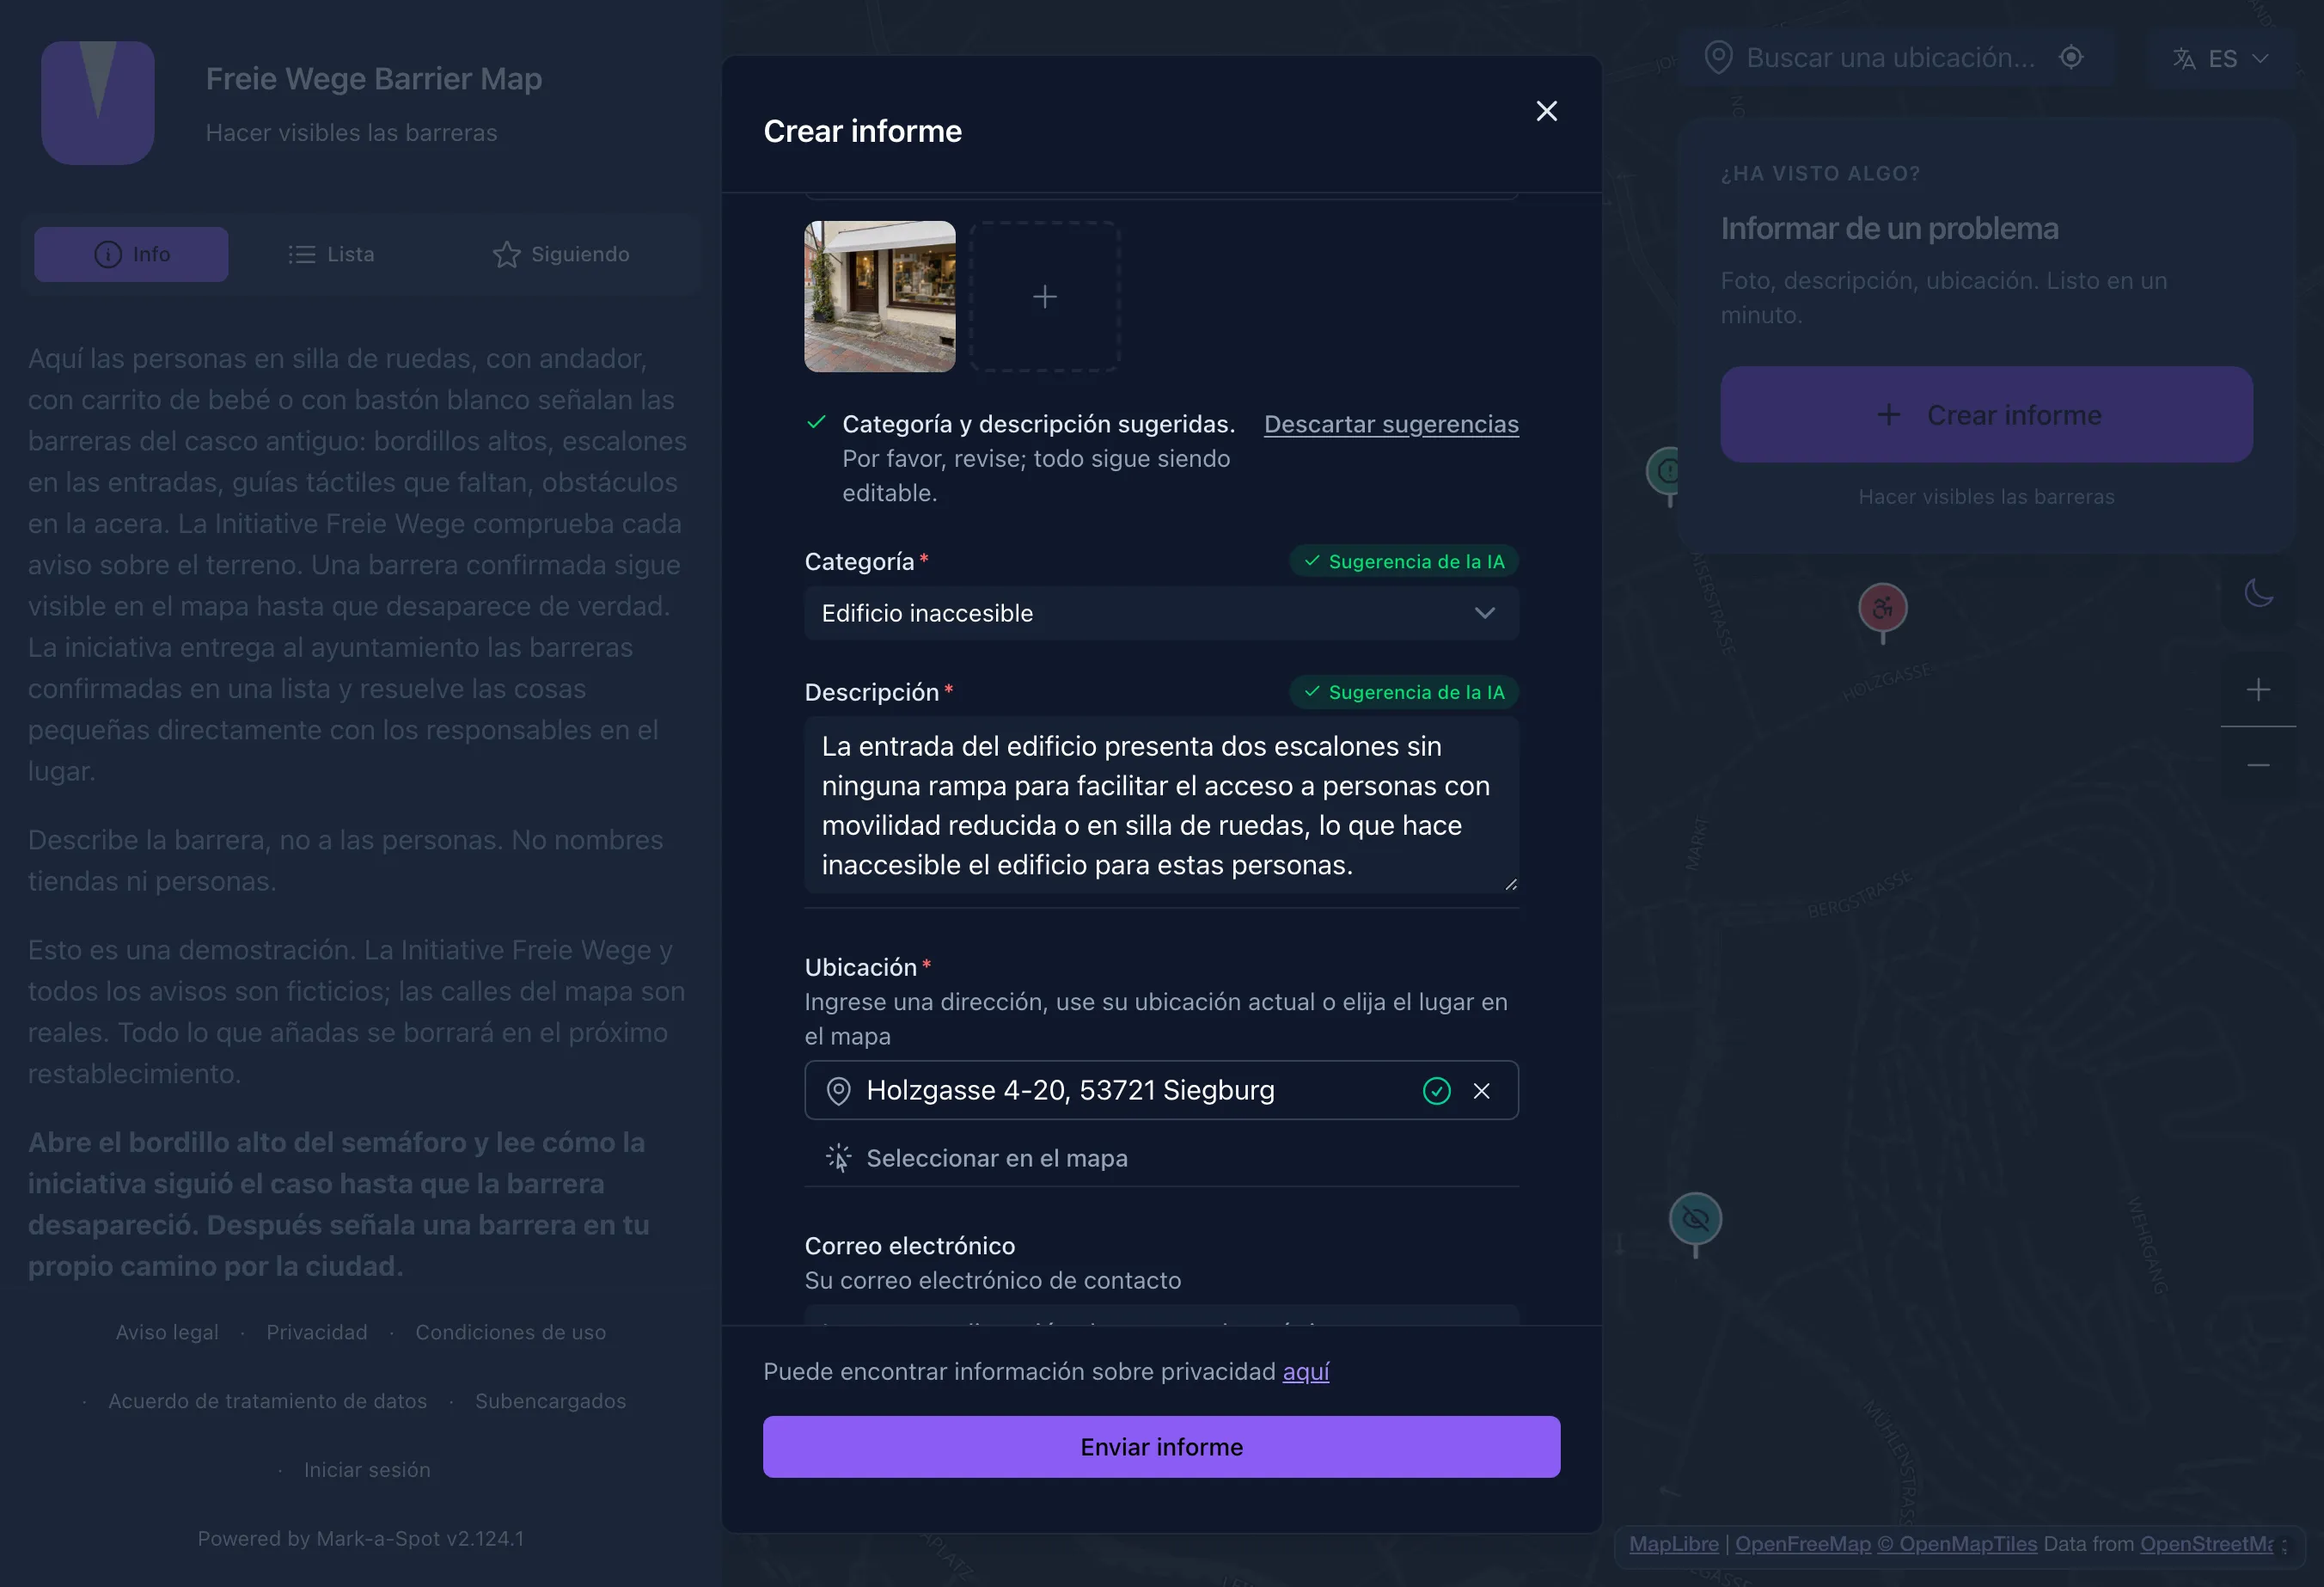Open the MapLibre attribution link
The width and height of the screenshot is (2324, 1587).
[1673, 1544]
